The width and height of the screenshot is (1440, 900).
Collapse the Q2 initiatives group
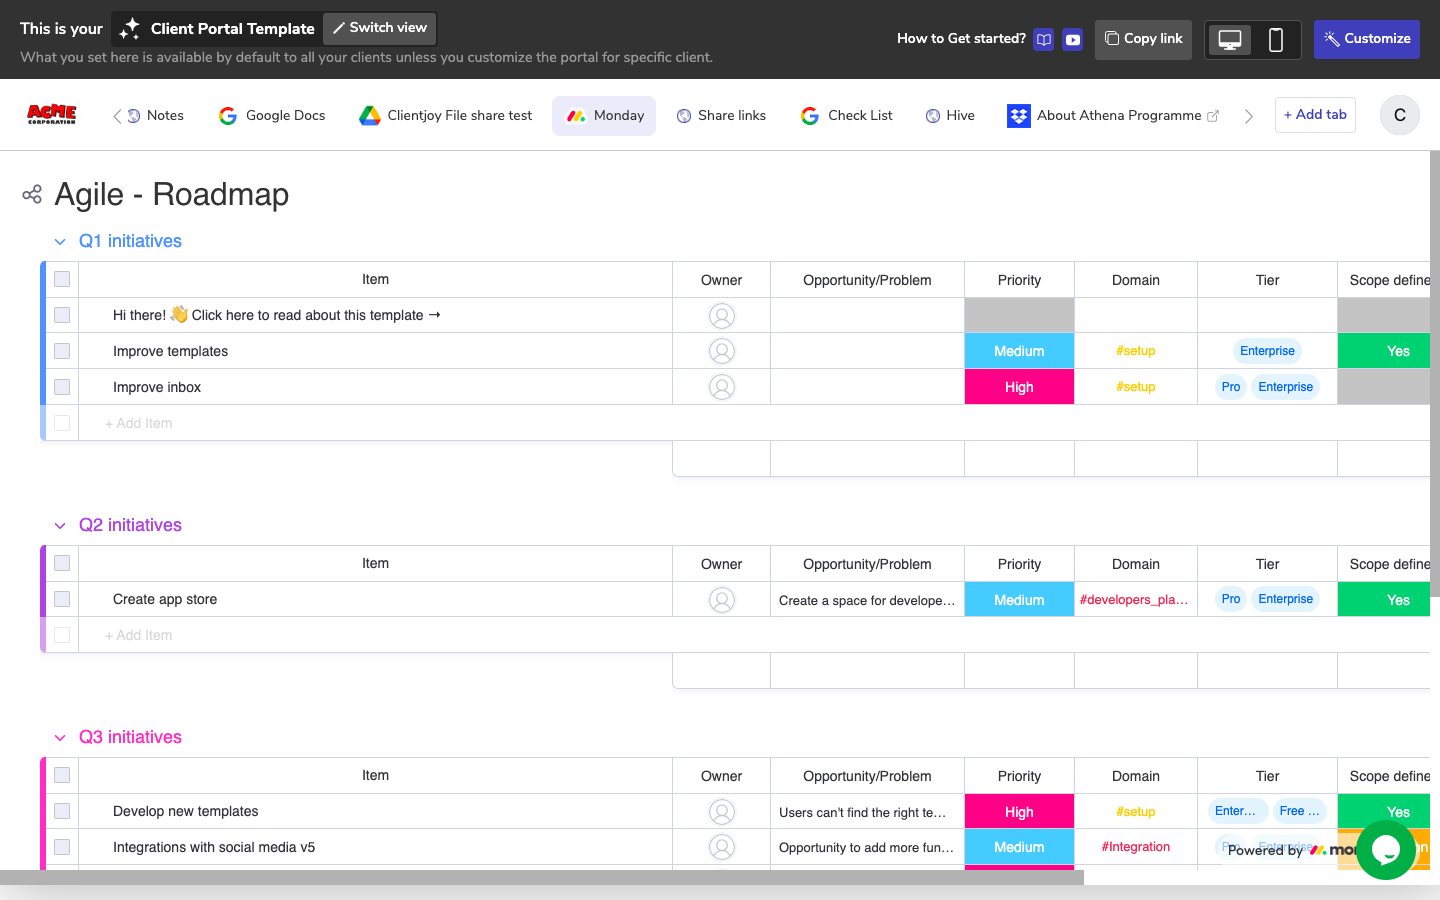(x=60, y=525)
